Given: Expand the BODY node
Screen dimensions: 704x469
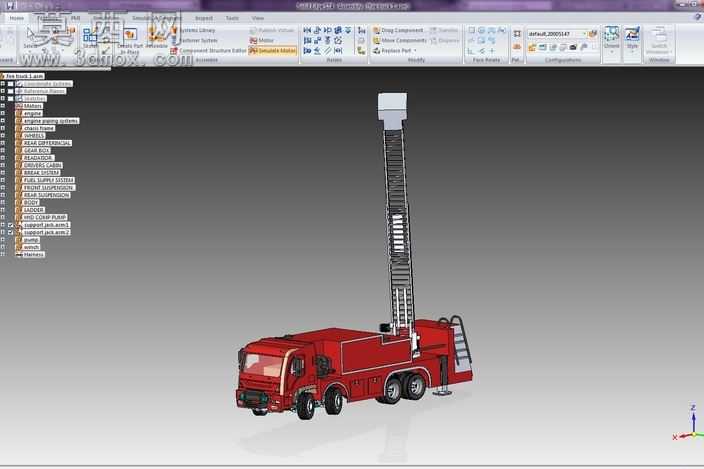Looking at the screenshot, I should click(3, 202).
